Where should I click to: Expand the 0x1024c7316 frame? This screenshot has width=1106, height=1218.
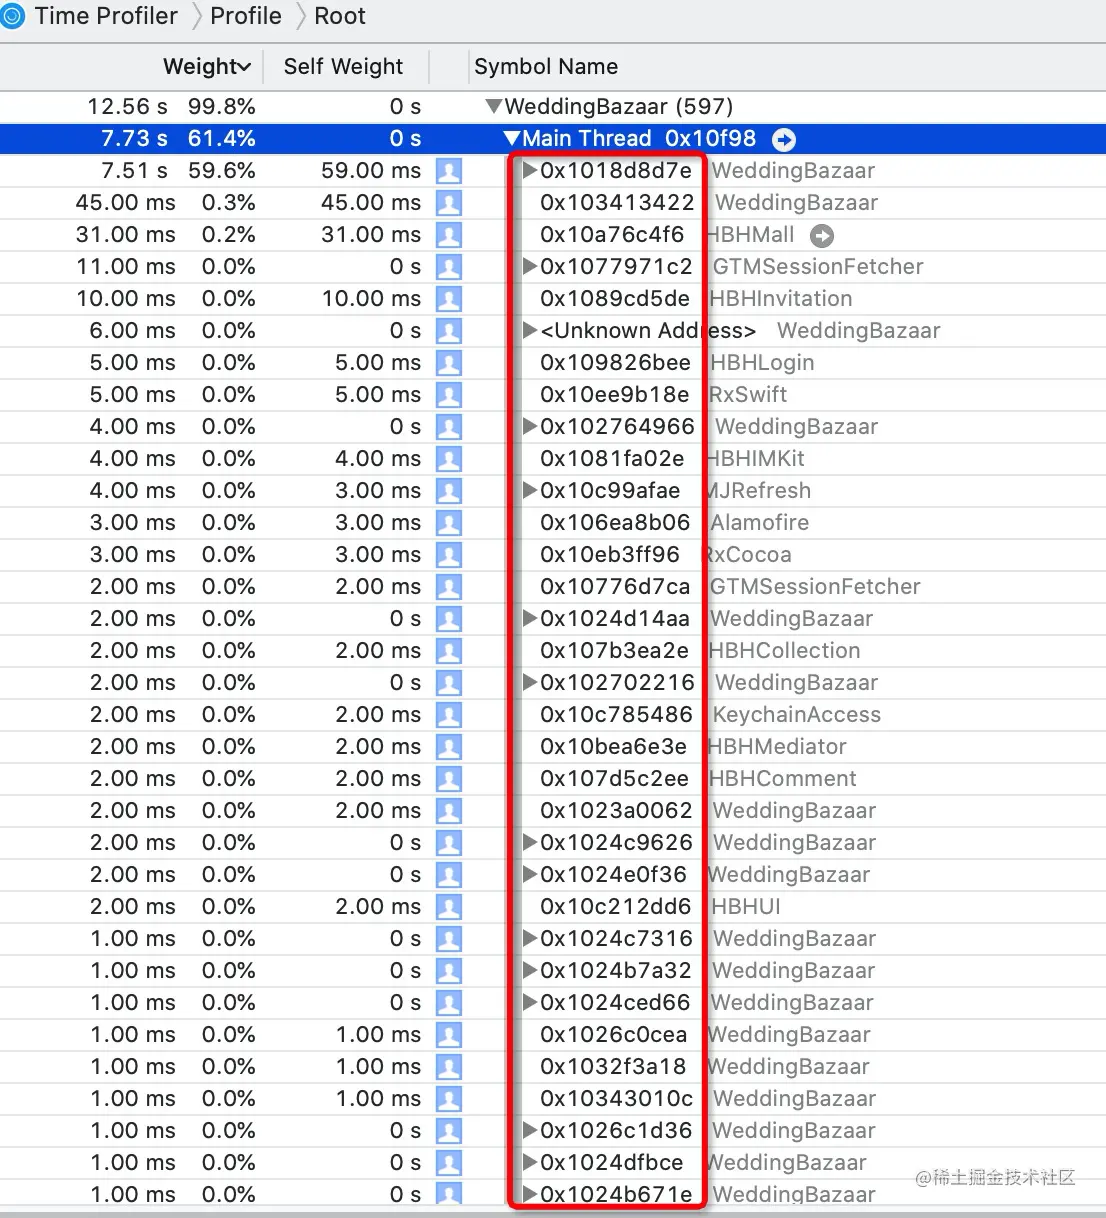click(530, 939)
